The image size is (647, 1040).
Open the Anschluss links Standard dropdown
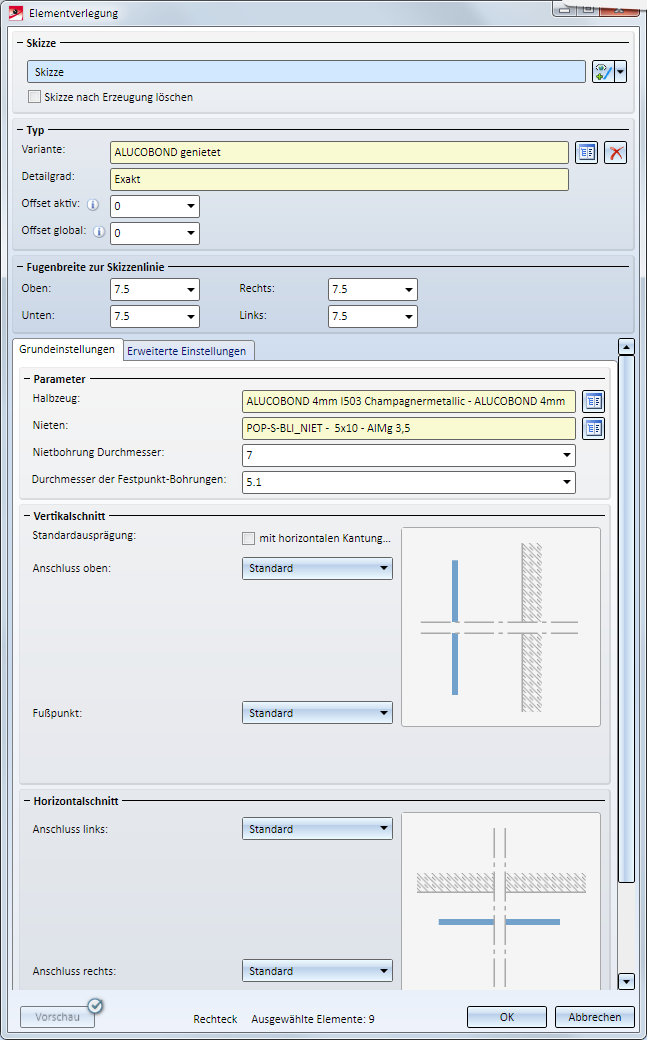click(x=317, y=829)
